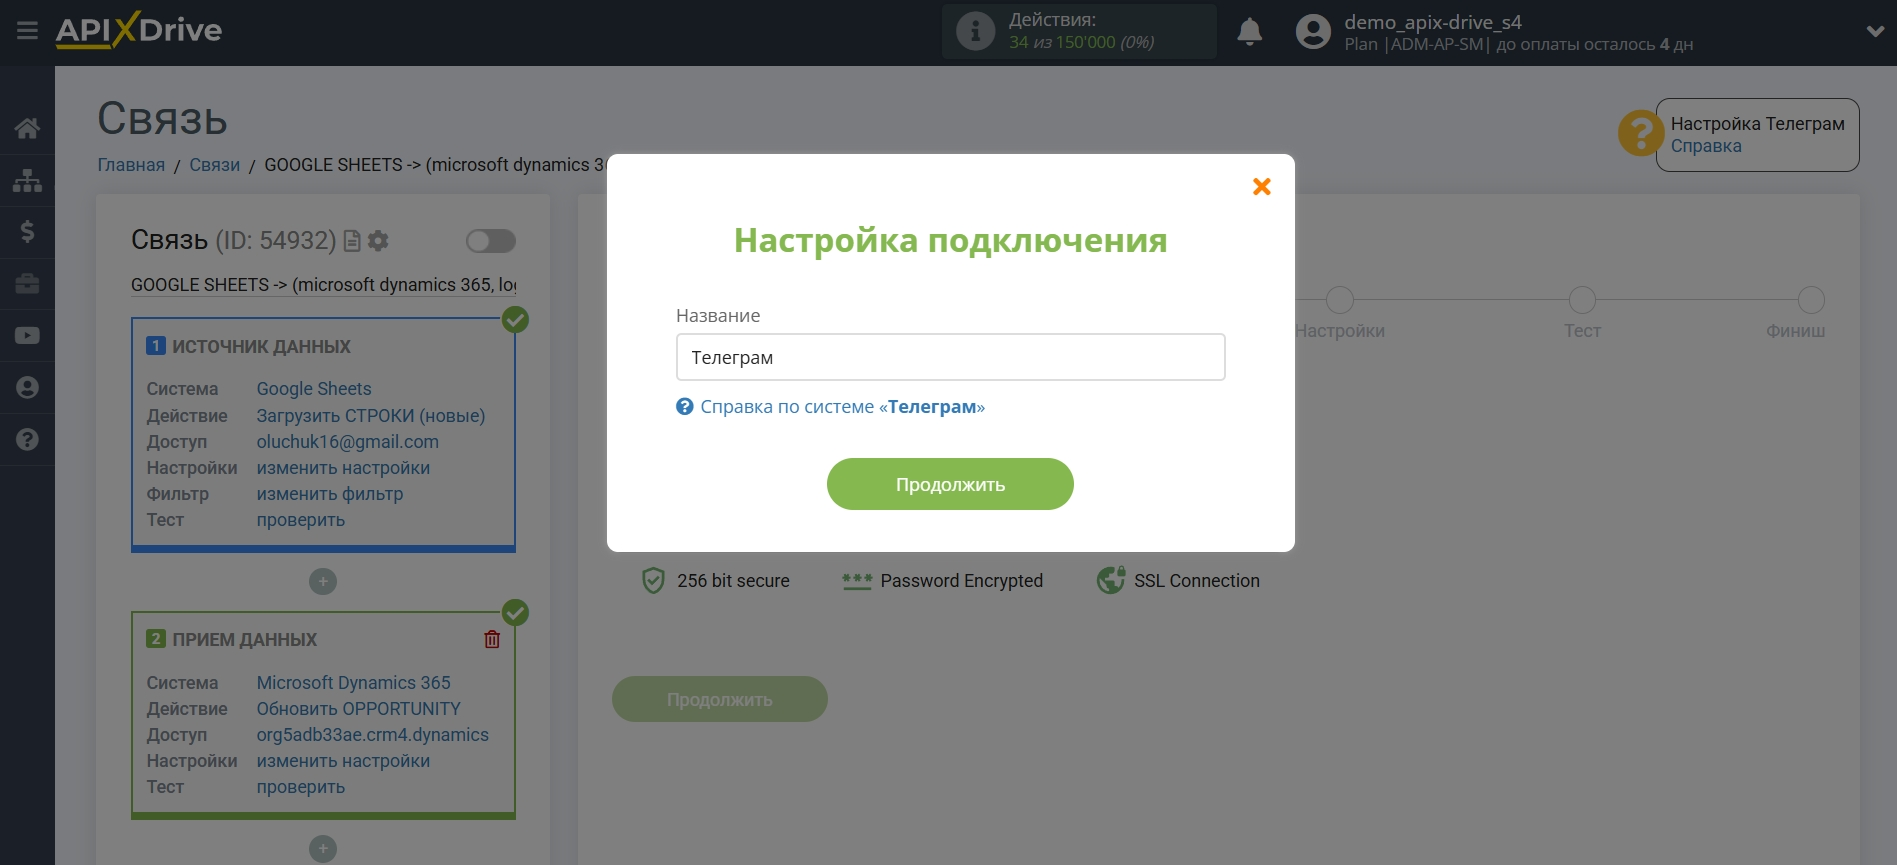Click org5adb33ae.crm4.dynamics access link
1897x865 pixels.
pos(373,734)
